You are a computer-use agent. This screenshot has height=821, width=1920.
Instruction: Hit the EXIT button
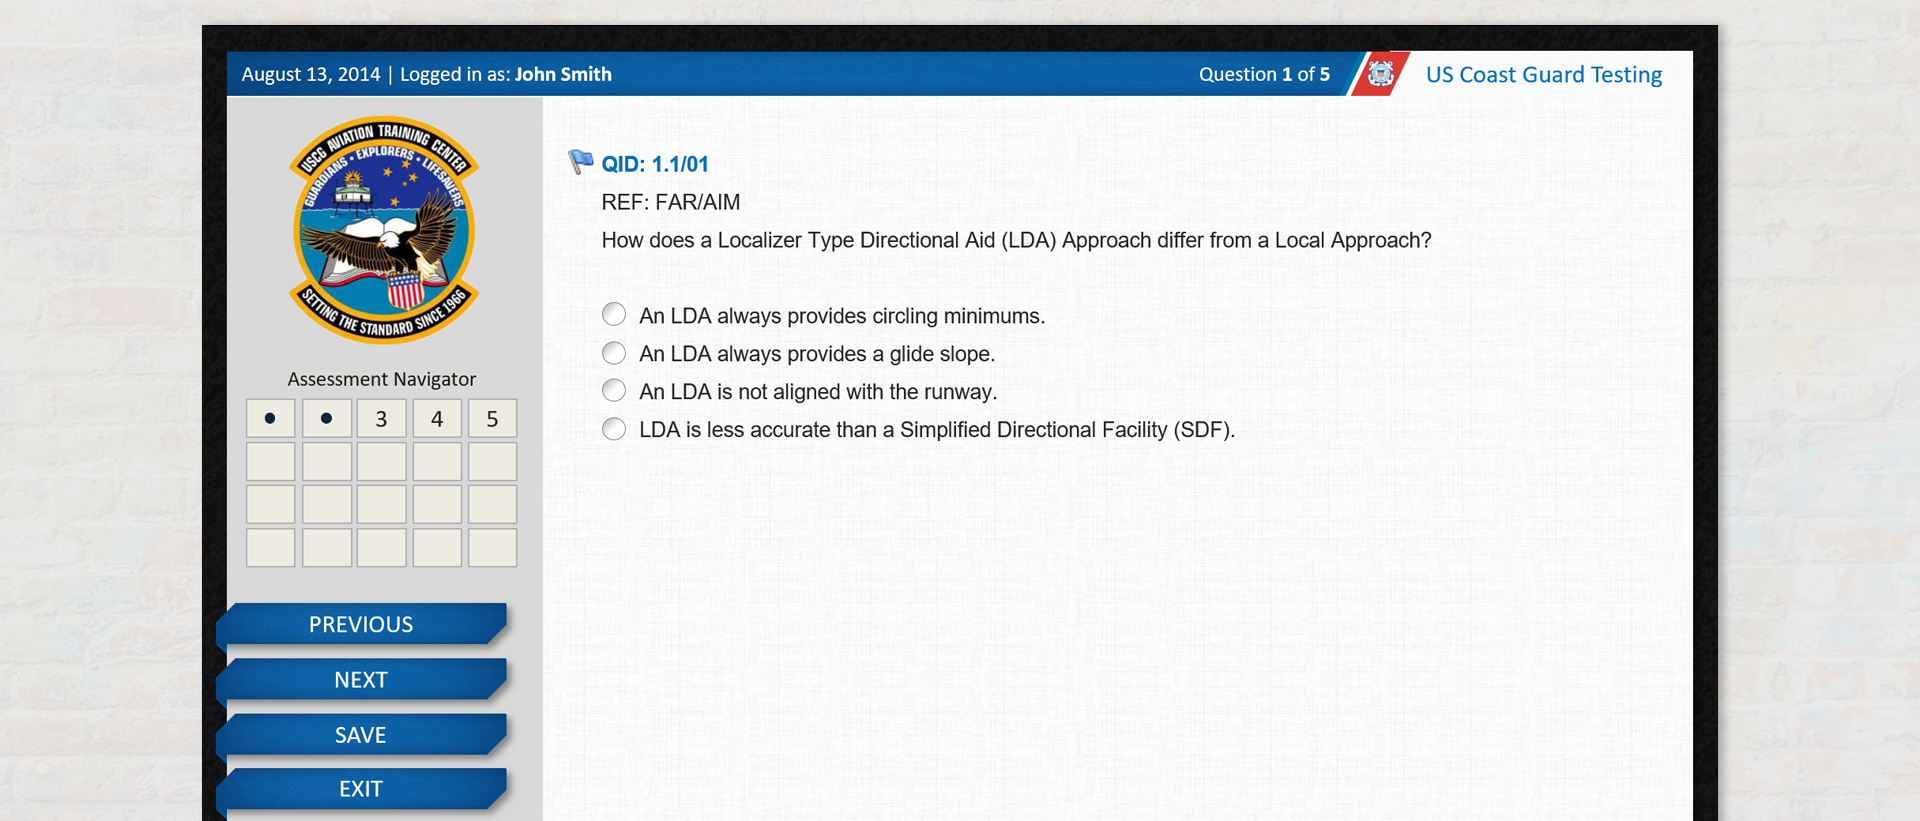[x=361, y=789]
